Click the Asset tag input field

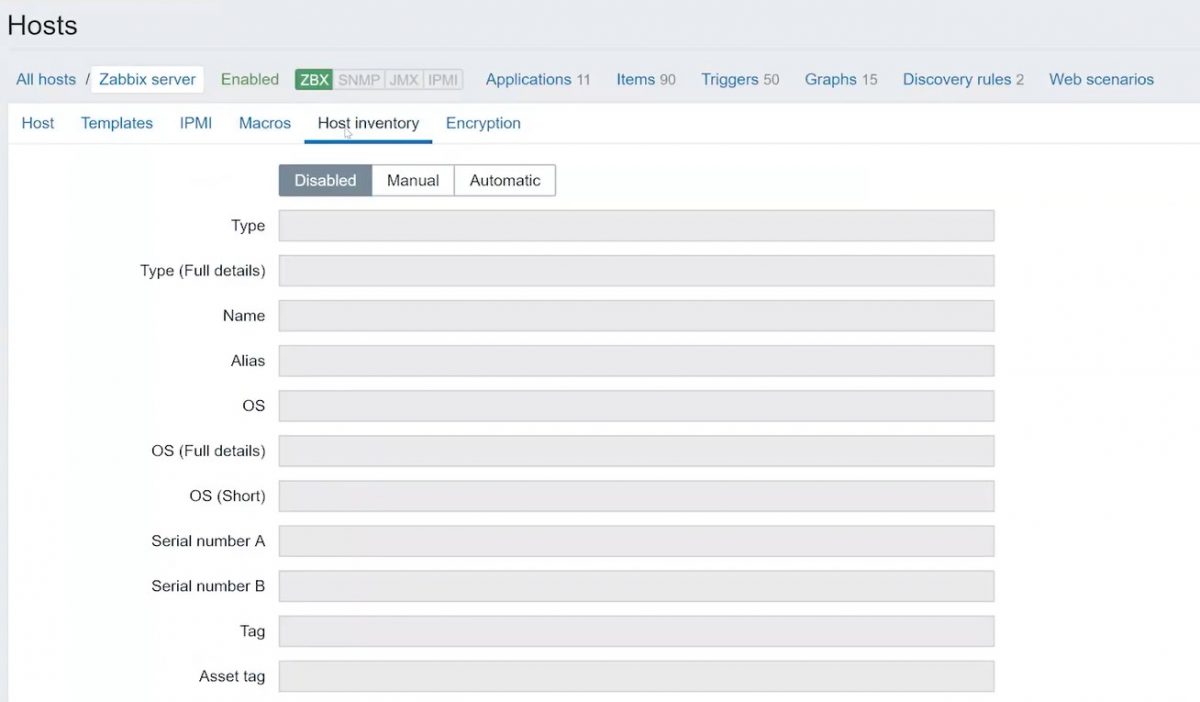coord(636,676)
